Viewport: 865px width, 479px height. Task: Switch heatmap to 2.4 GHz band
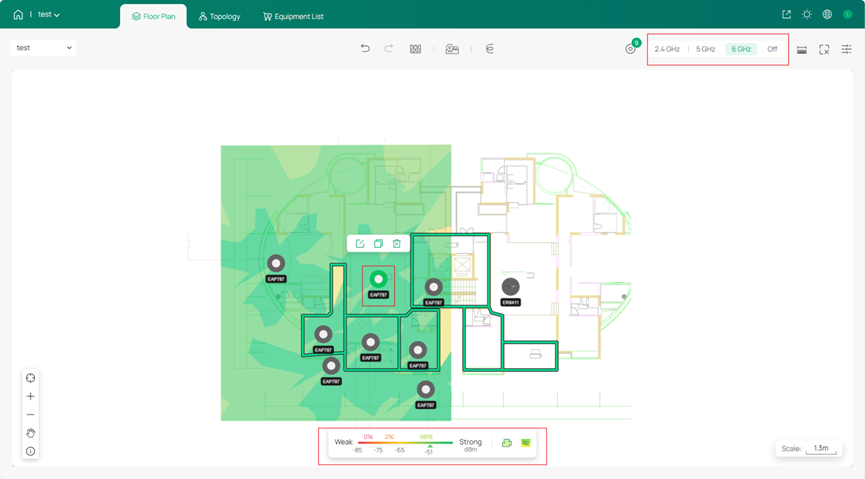tap(667, 49)
